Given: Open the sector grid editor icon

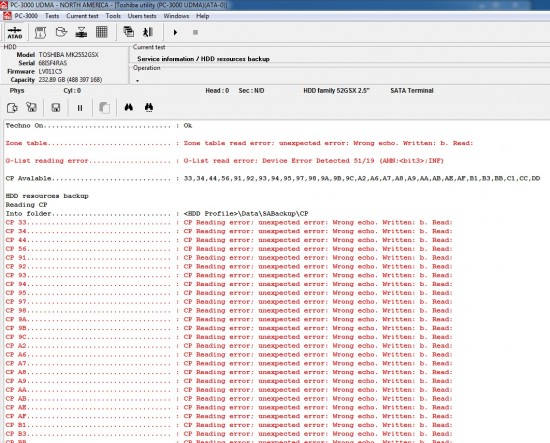Looking at the screenshot, I should [x=102, y=32].
